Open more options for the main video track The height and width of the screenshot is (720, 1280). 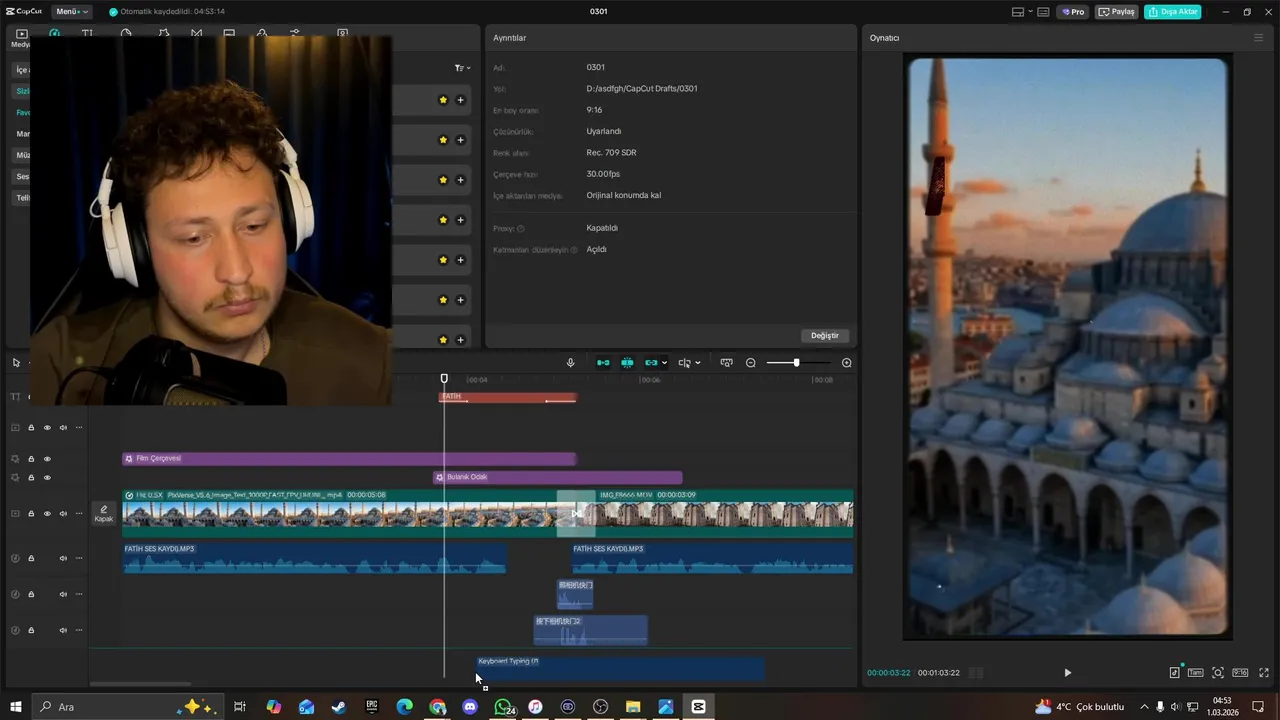[x=79, y=514]
